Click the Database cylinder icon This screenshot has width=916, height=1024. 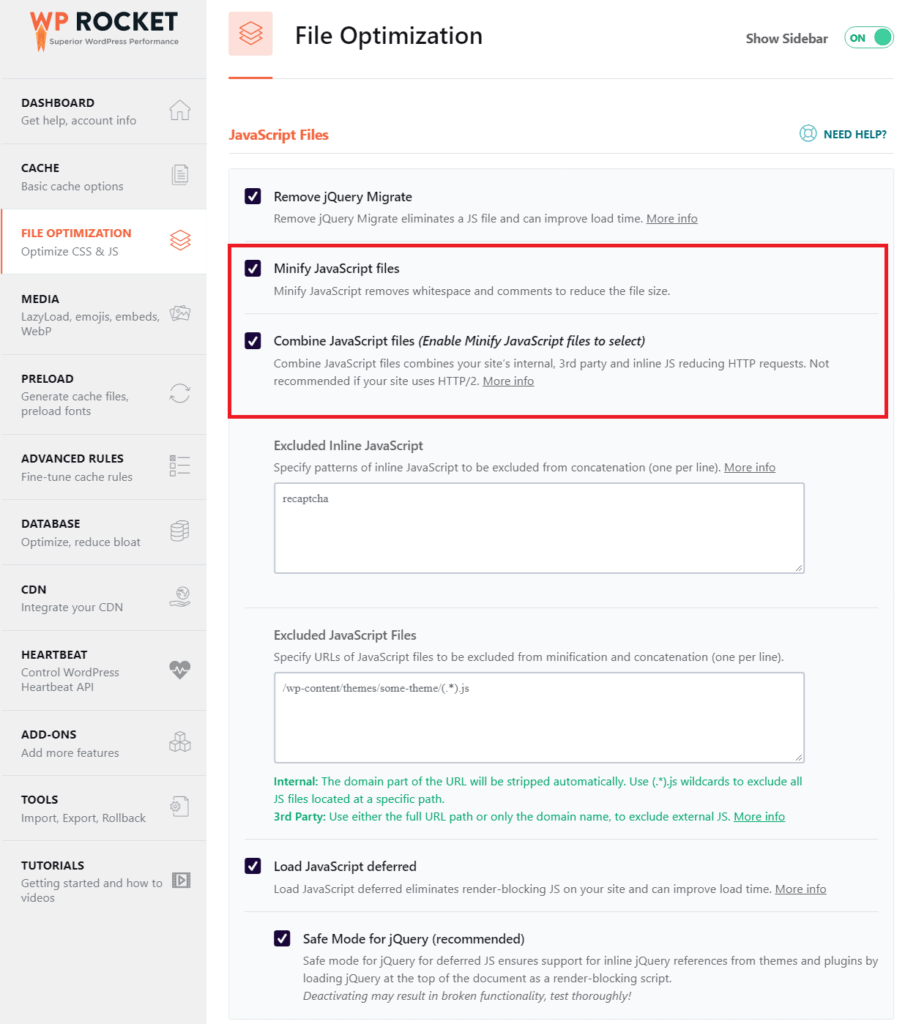(x=180, y=531)
